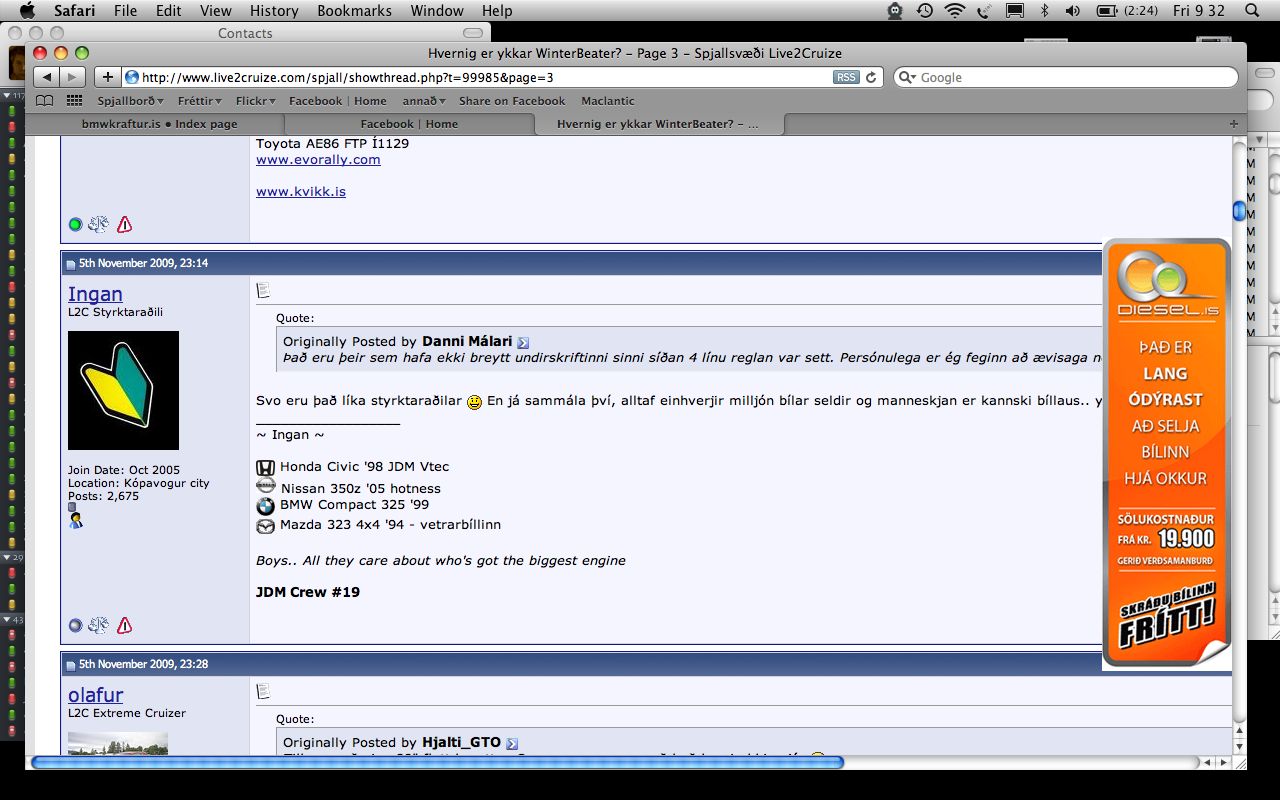Open the Flickr bookmarks dropdown
This screenshot has height=800, width=1280.
(x=256, y=101)
